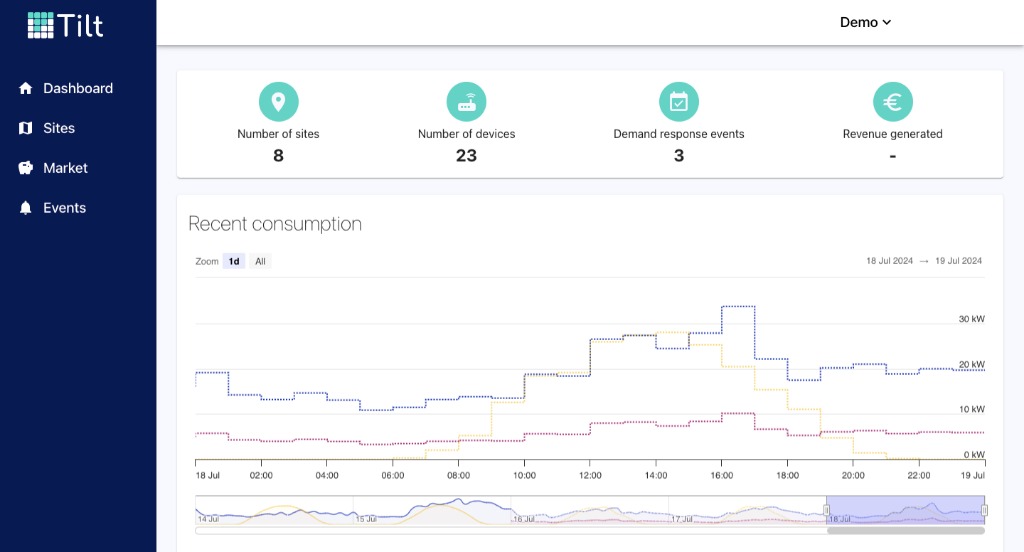Click the navigator range left handle
The image size is (1024, 552).
827,510
